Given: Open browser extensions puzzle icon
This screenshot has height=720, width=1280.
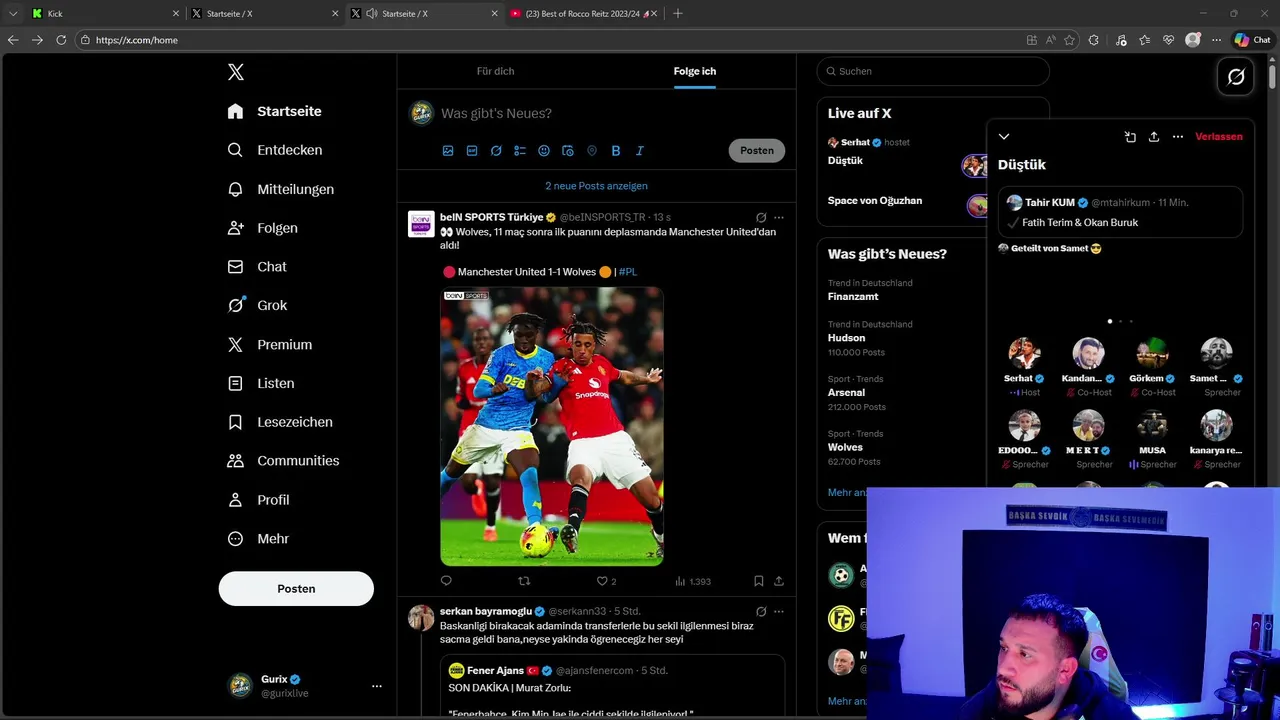Looking at the screenshot, I should coord(1094,40).
